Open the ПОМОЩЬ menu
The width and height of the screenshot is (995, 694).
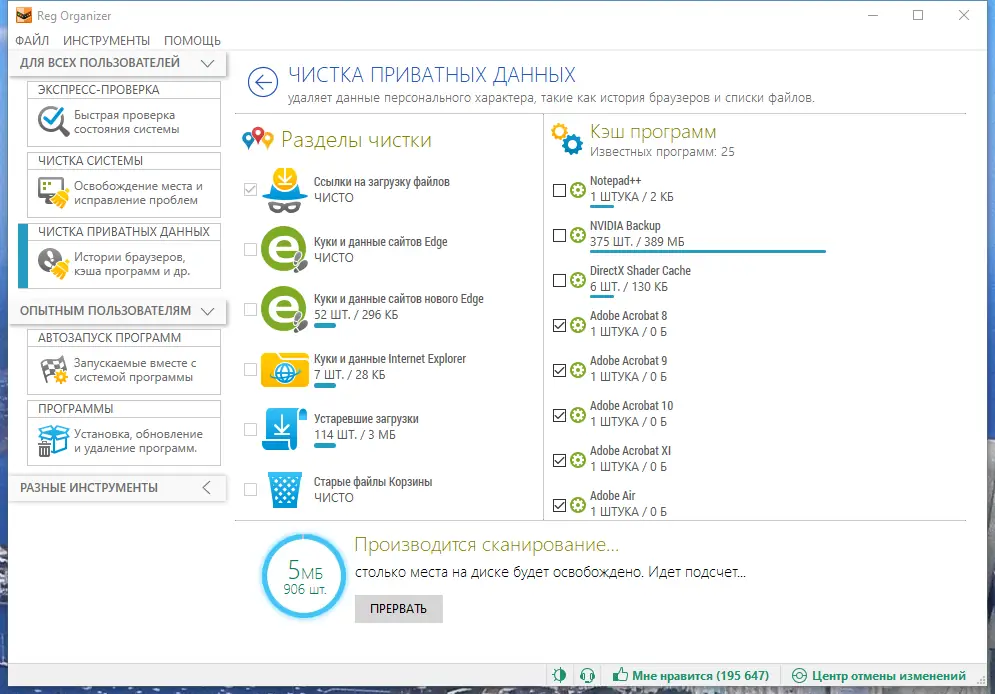pyautogui.click(x=192, y=41)
